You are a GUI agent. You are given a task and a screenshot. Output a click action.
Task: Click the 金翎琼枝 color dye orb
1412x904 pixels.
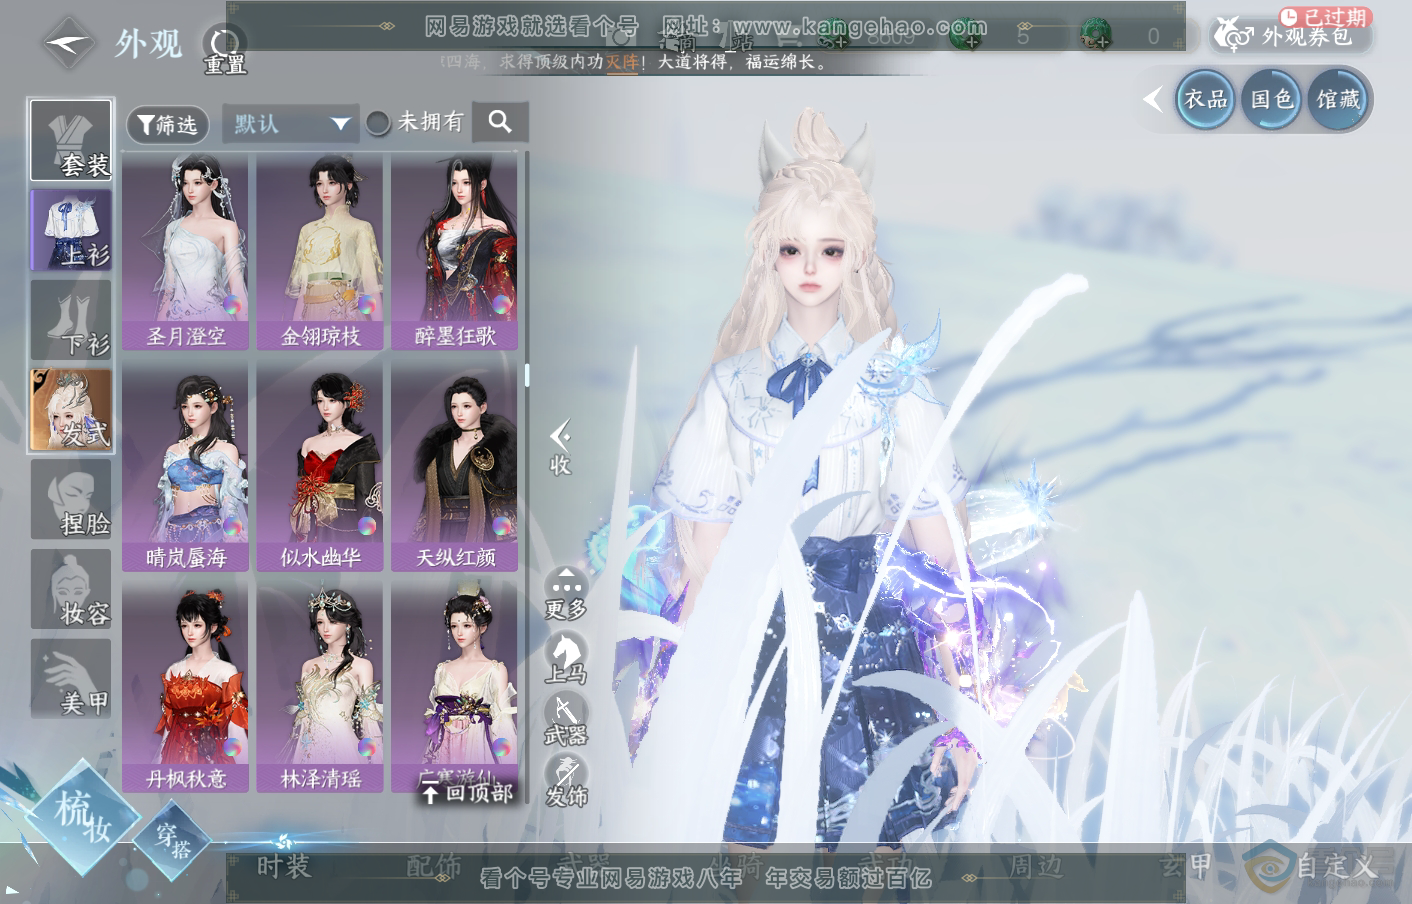click(367, 304)
